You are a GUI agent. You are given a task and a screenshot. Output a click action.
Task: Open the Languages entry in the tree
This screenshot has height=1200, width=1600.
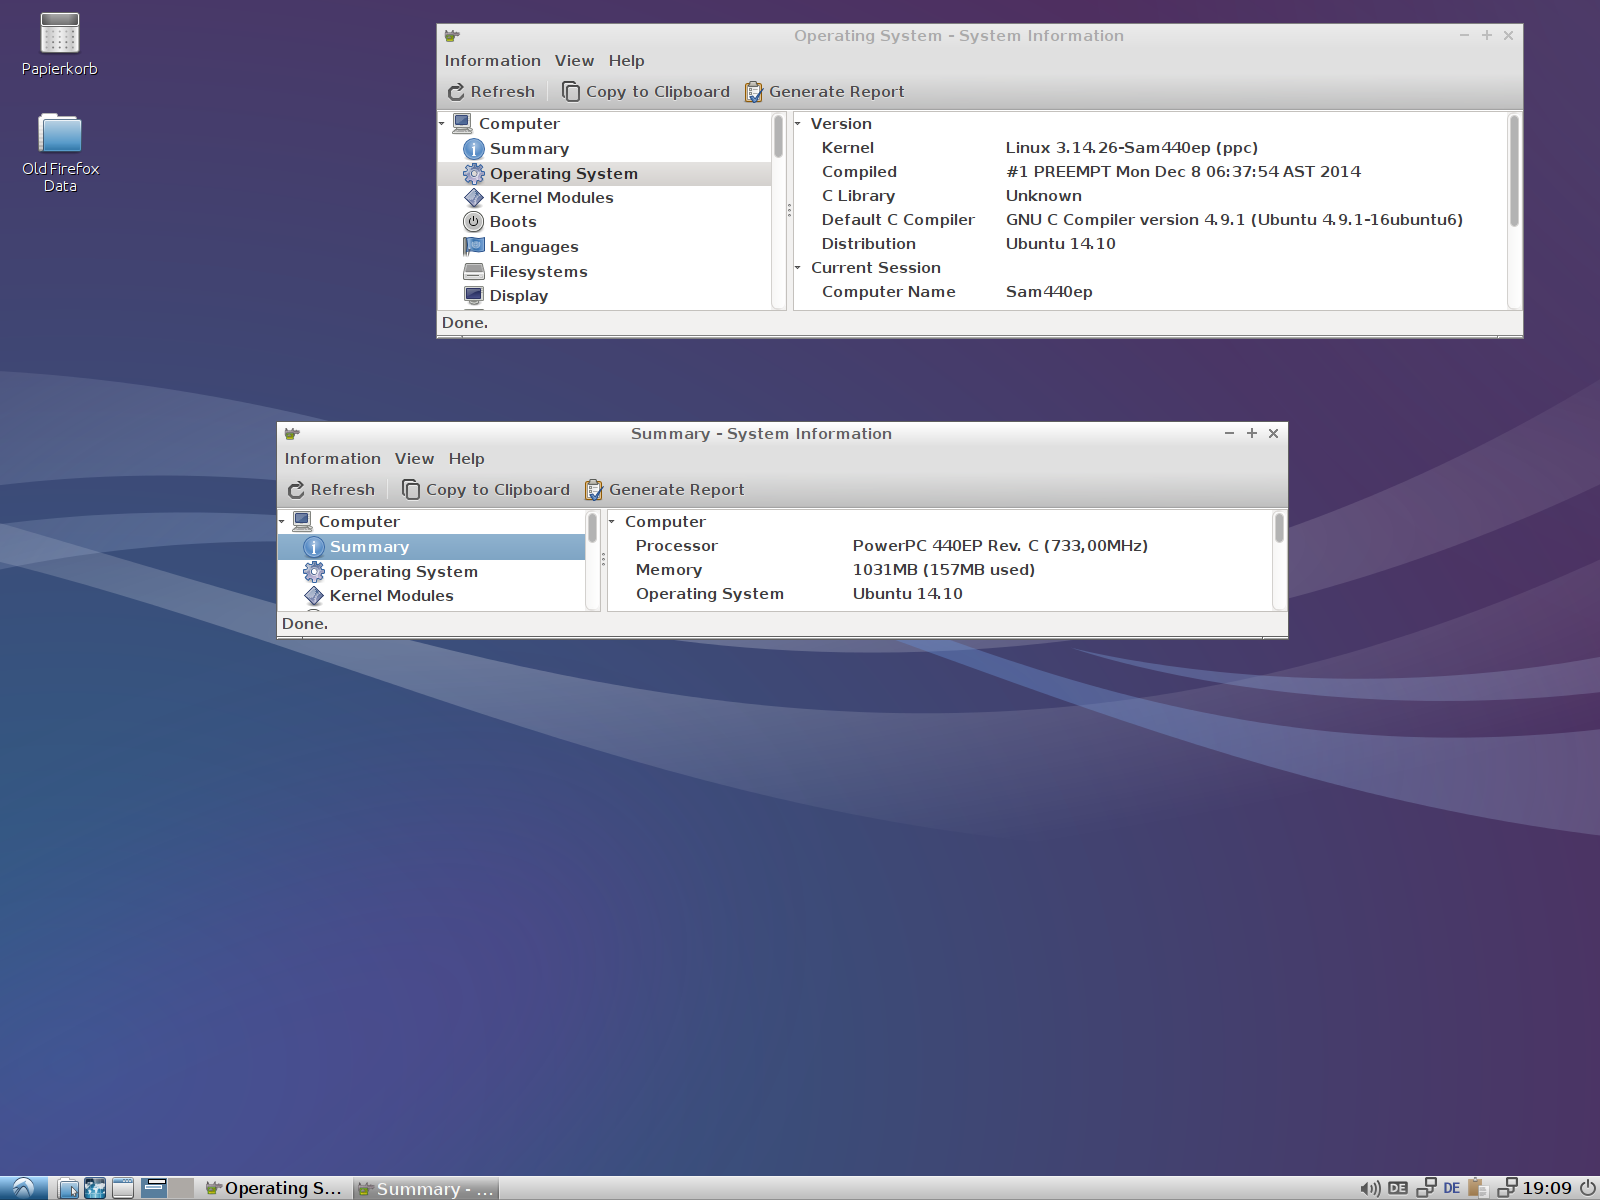[533, 247]
